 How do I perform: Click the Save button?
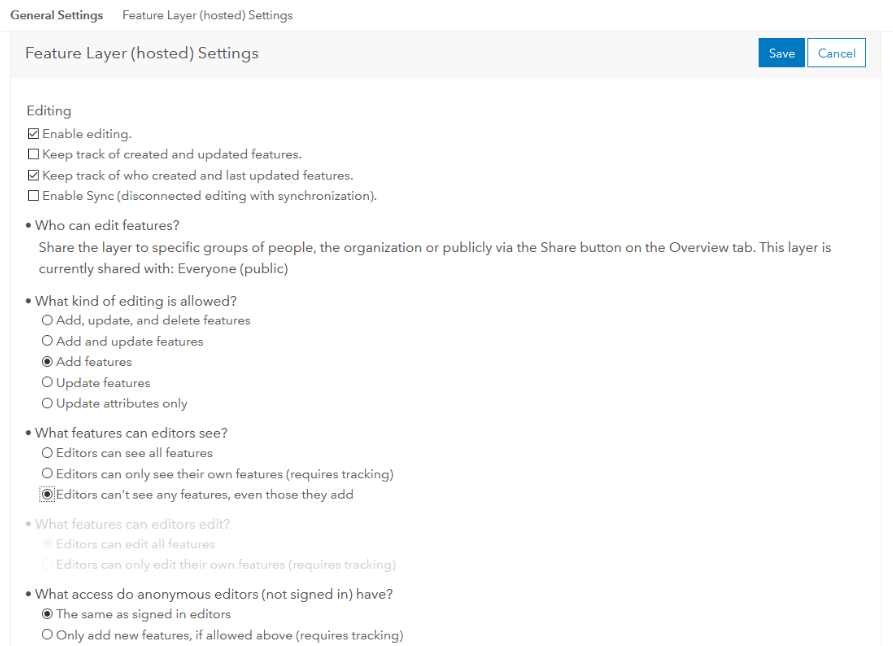tap(781, 54)
